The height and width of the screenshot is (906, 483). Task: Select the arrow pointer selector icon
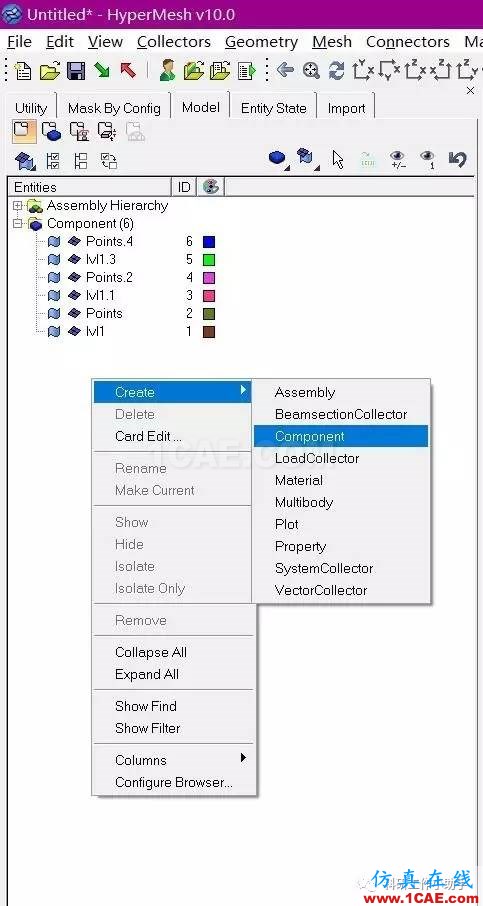[338, 159]
